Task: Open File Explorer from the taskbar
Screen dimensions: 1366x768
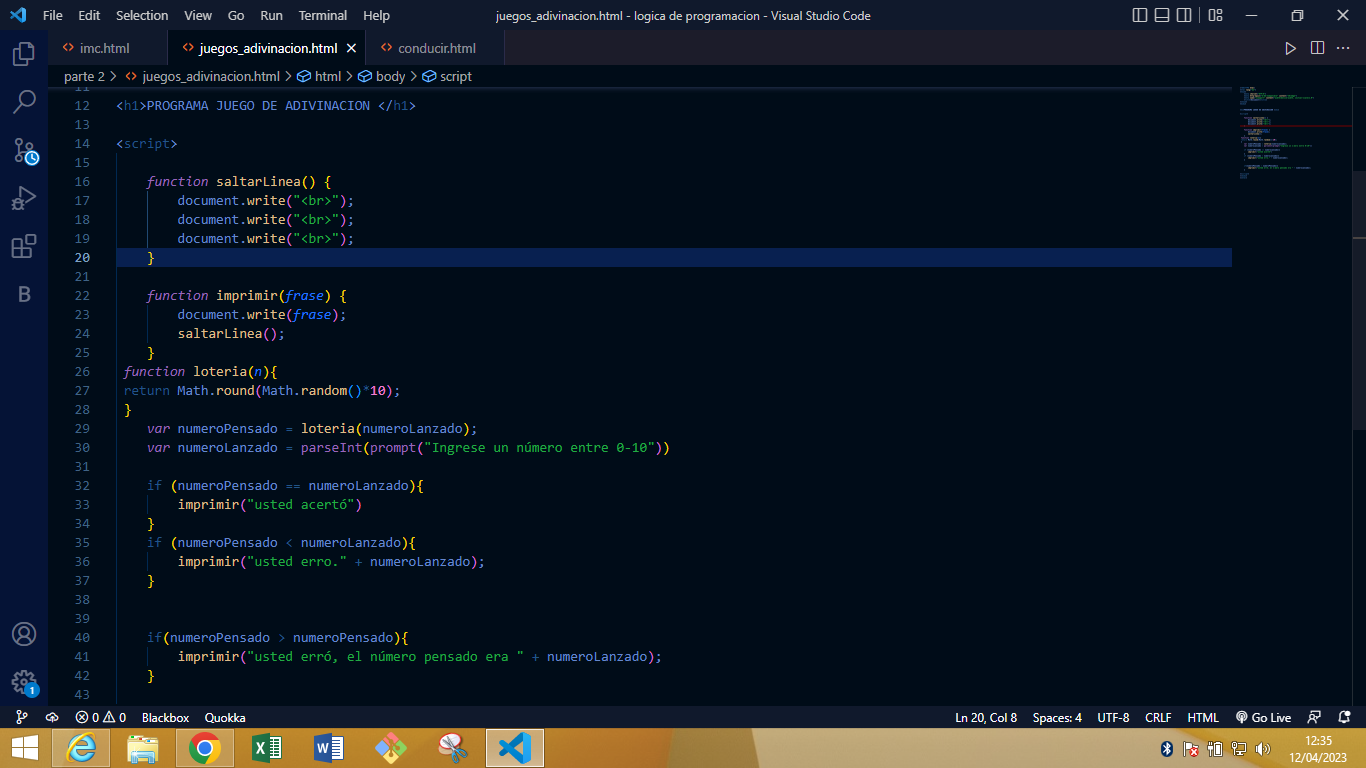Action: [143, 748]
